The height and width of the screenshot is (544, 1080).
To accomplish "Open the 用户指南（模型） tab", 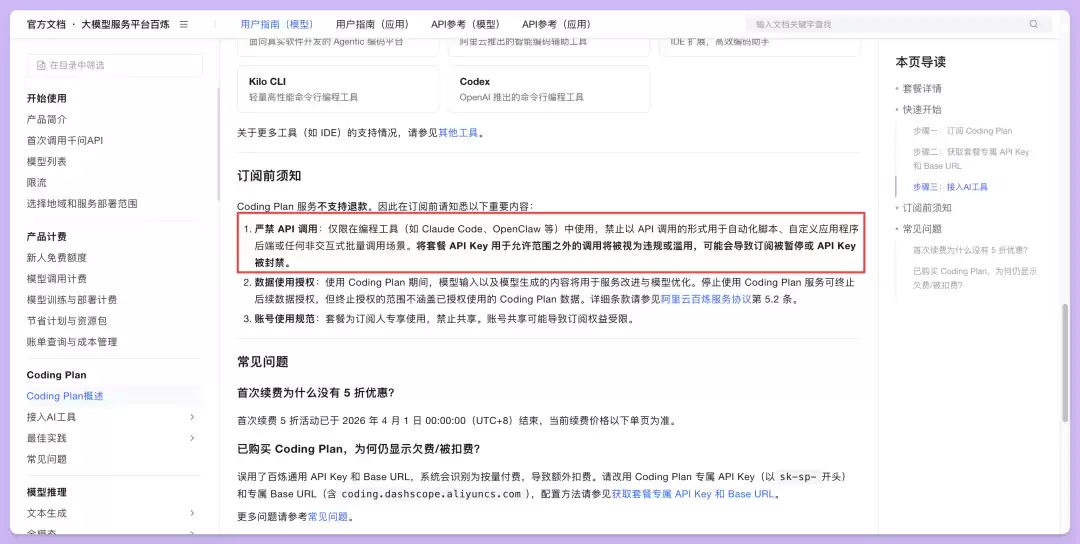I will (x=277, y=24).
